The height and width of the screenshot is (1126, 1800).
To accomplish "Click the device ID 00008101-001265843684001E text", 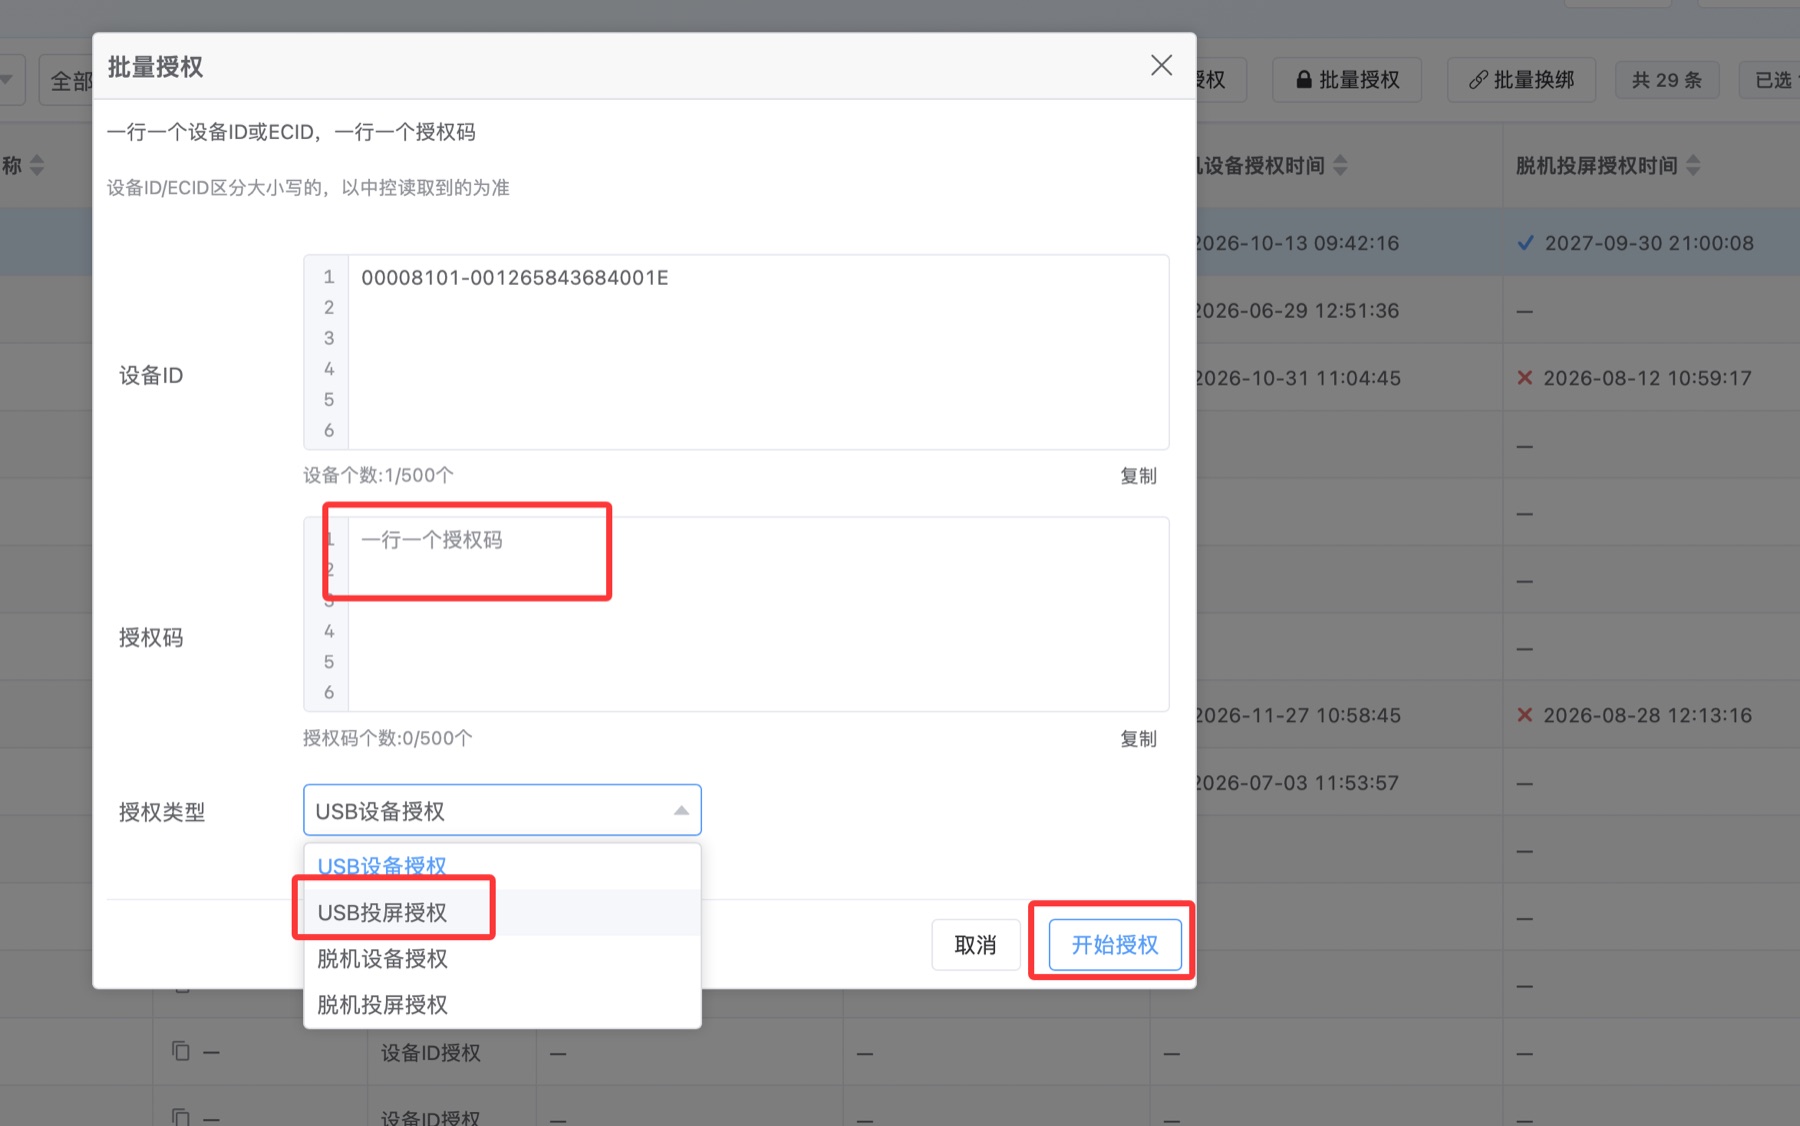I will point(515,278).
